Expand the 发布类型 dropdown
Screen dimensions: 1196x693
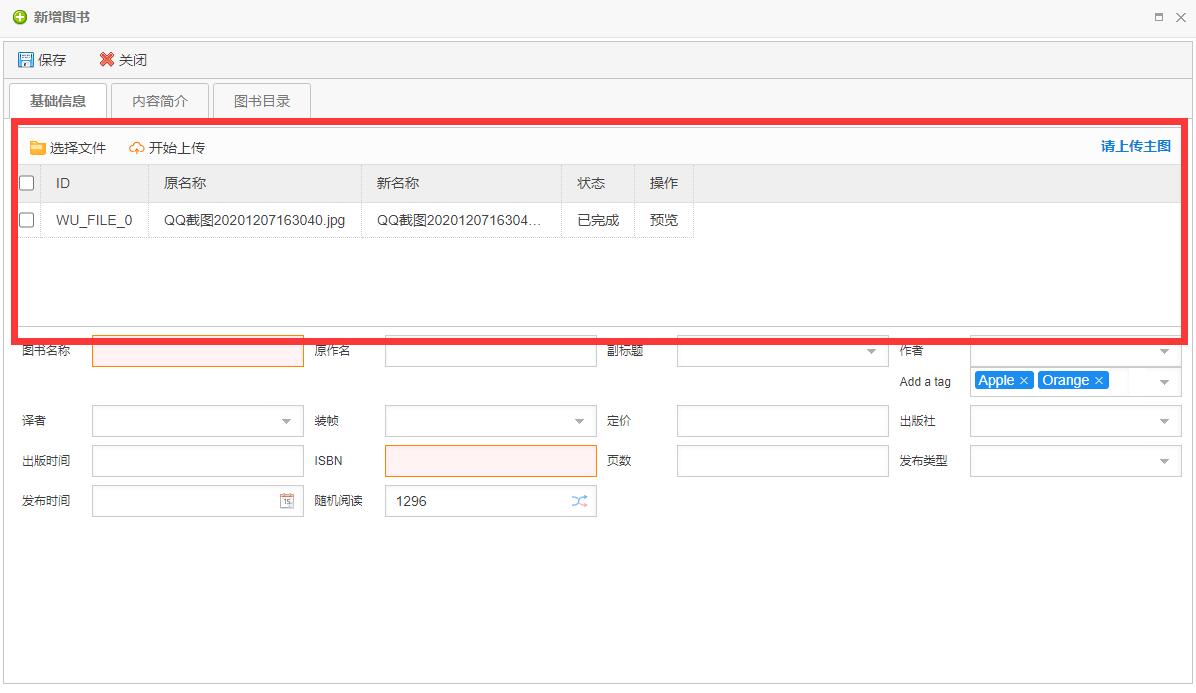[1163, 461]
